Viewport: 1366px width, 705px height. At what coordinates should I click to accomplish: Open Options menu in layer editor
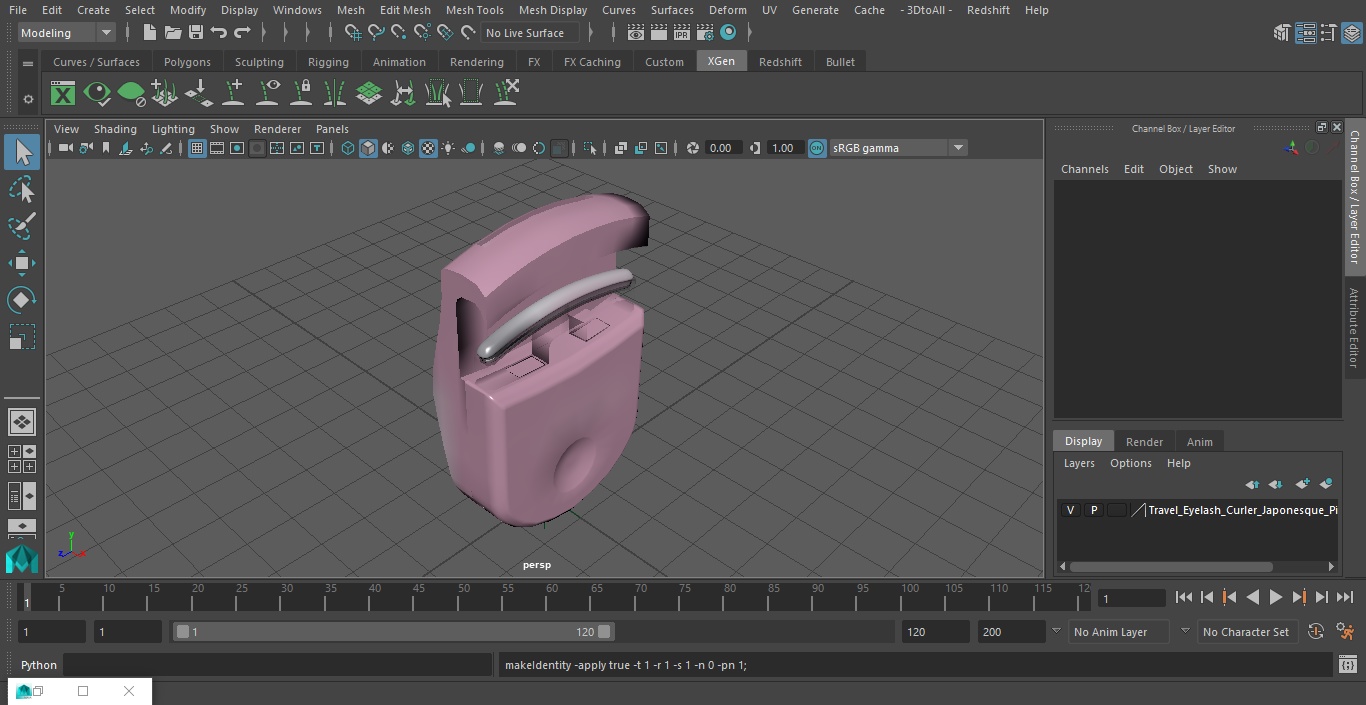[1131, 463]
